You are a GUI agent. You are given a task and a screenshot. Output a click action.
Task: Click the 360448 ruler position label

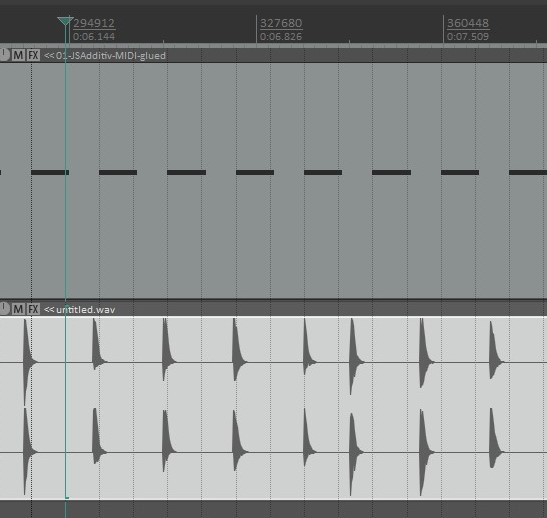tap(468, 23)
